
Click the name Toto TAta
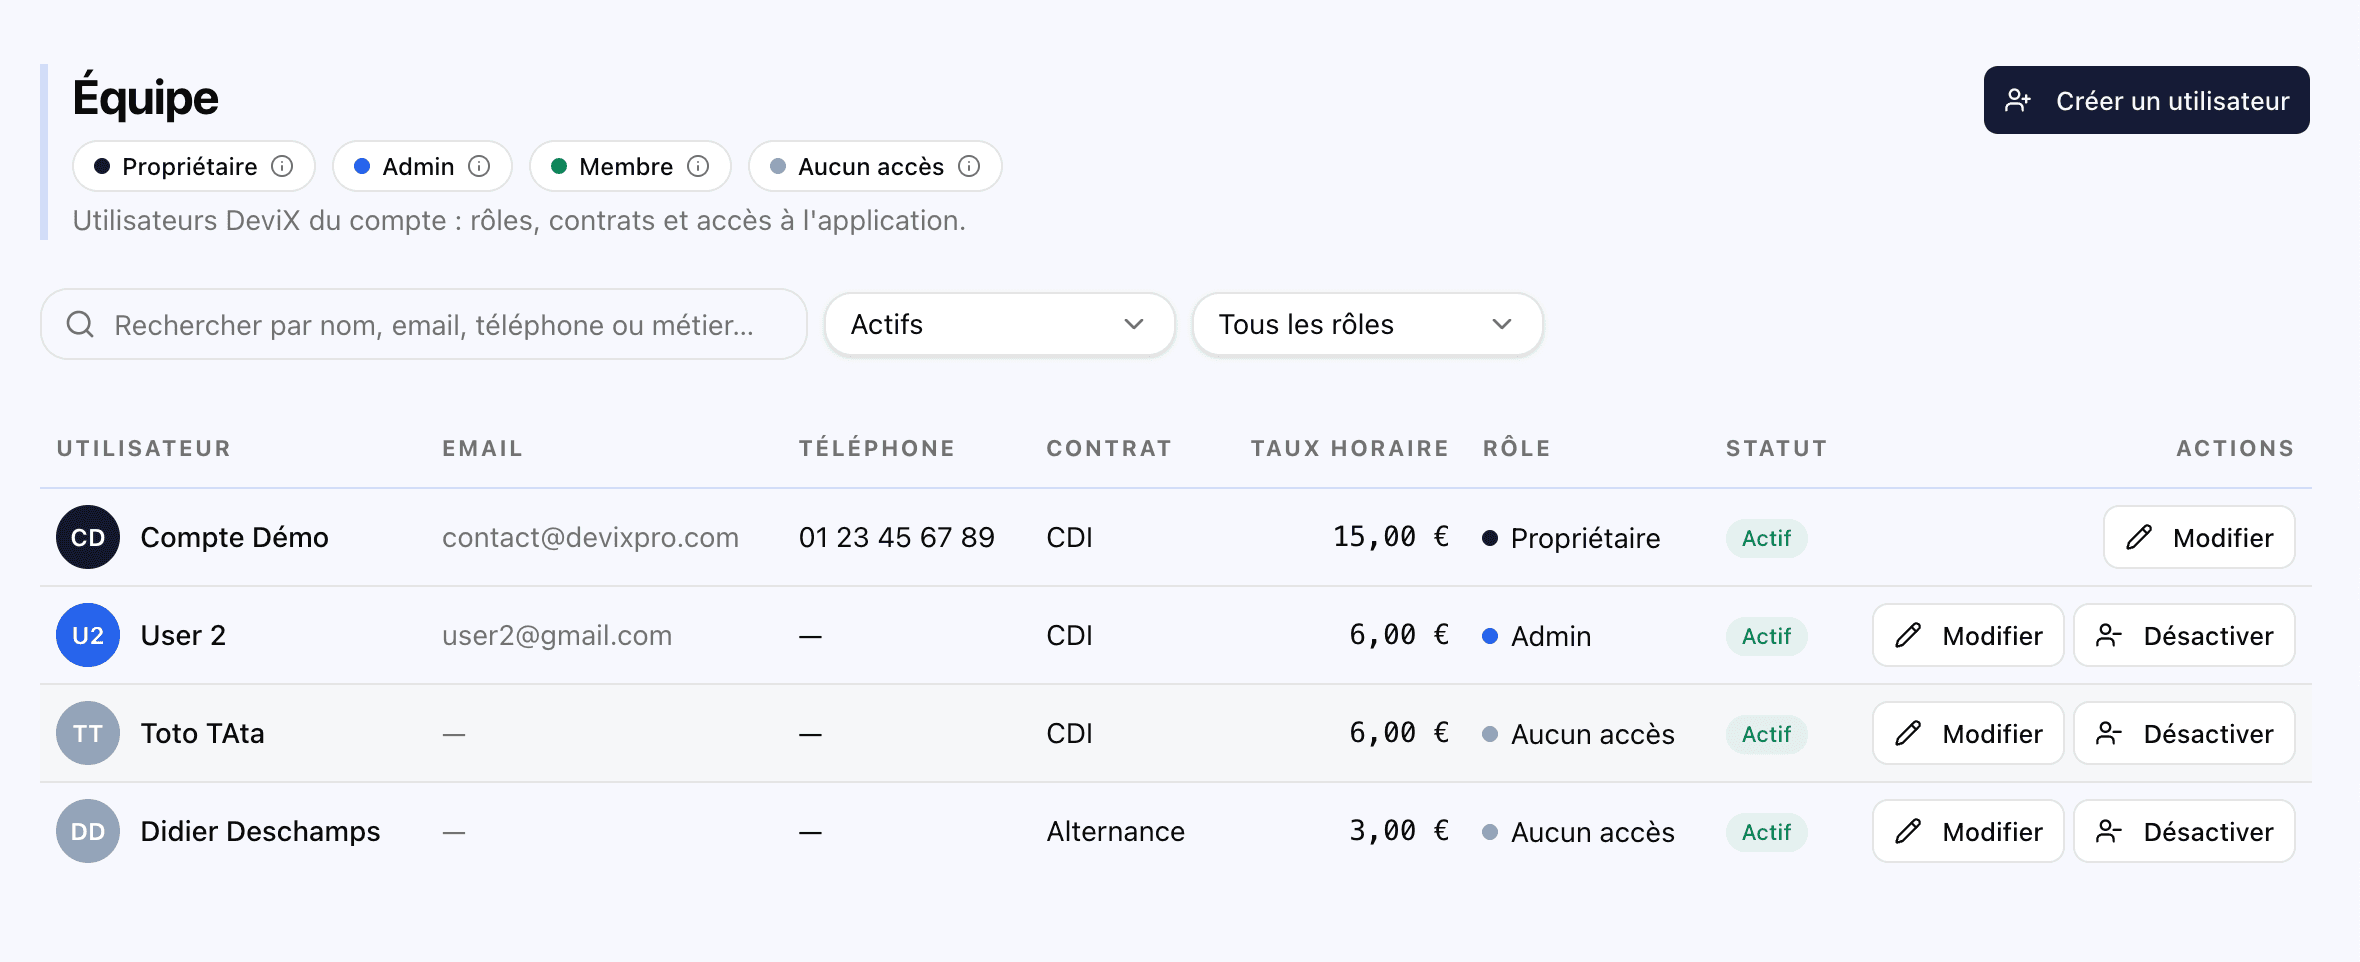(202, 733)
